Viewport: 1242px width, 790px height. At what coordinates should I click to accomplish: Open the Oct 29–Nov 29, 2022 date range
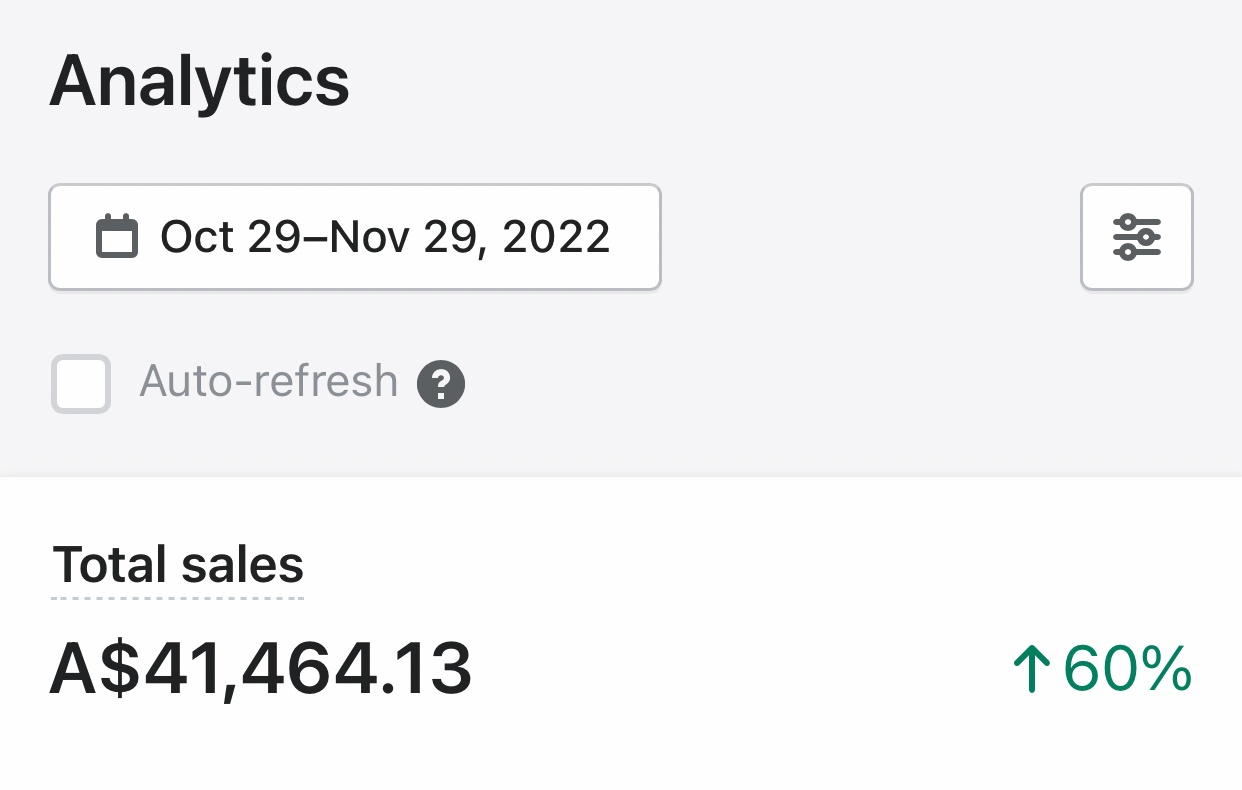[355, 237]
